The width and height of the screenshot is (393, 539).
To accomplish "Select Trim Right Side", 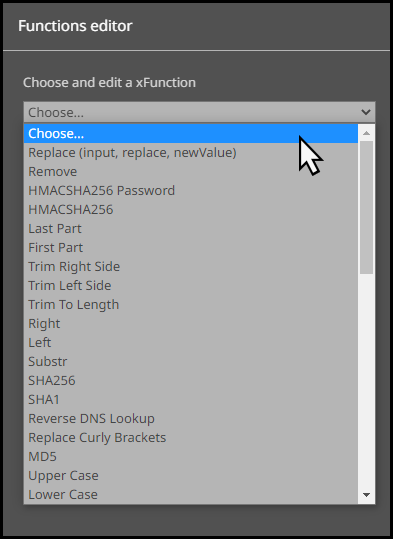I will (191, 267).
